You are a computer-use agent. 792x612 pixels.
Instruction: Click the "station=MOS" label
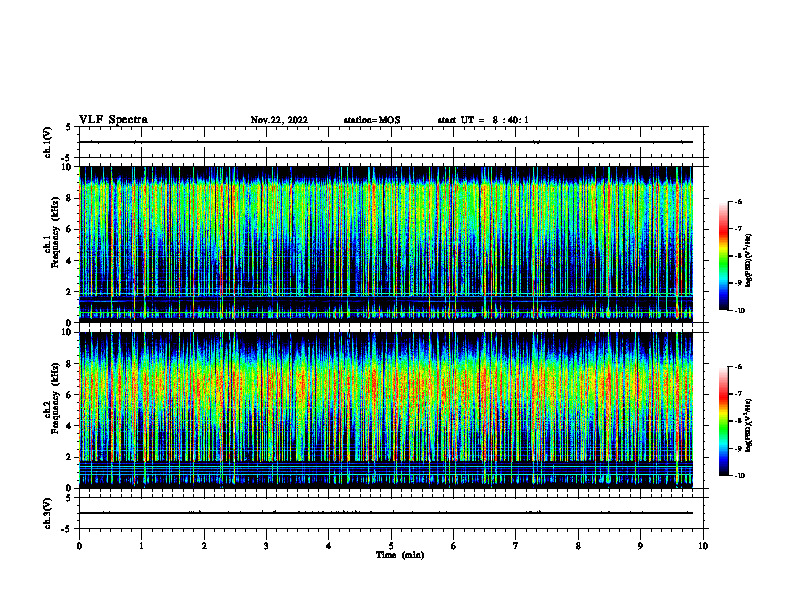pyautogui.click(x=372, y=120)
